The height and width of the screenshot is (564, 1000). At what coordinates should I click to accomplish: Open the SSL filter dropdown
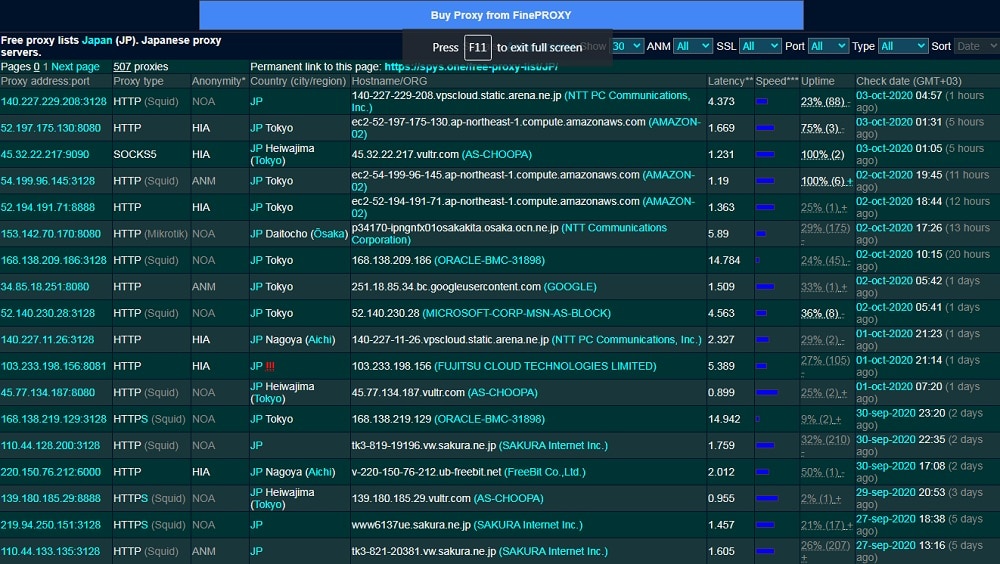pos(760,46)
